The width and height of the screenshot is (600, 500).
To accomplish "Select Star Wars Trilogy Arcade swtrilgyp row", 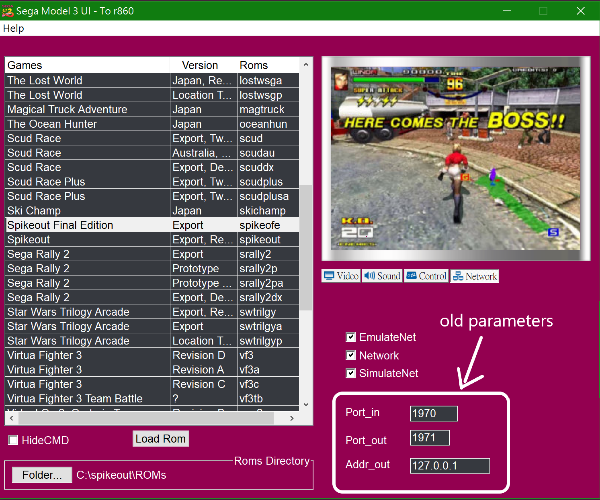I will pos(152,340).
